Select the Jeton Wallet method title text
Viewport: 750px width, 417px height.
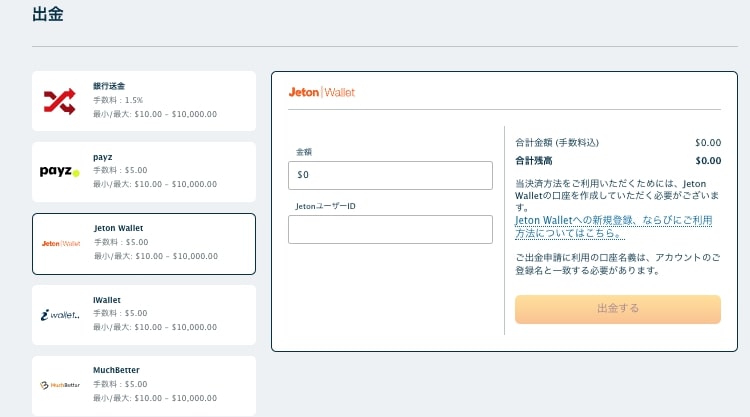119,228
